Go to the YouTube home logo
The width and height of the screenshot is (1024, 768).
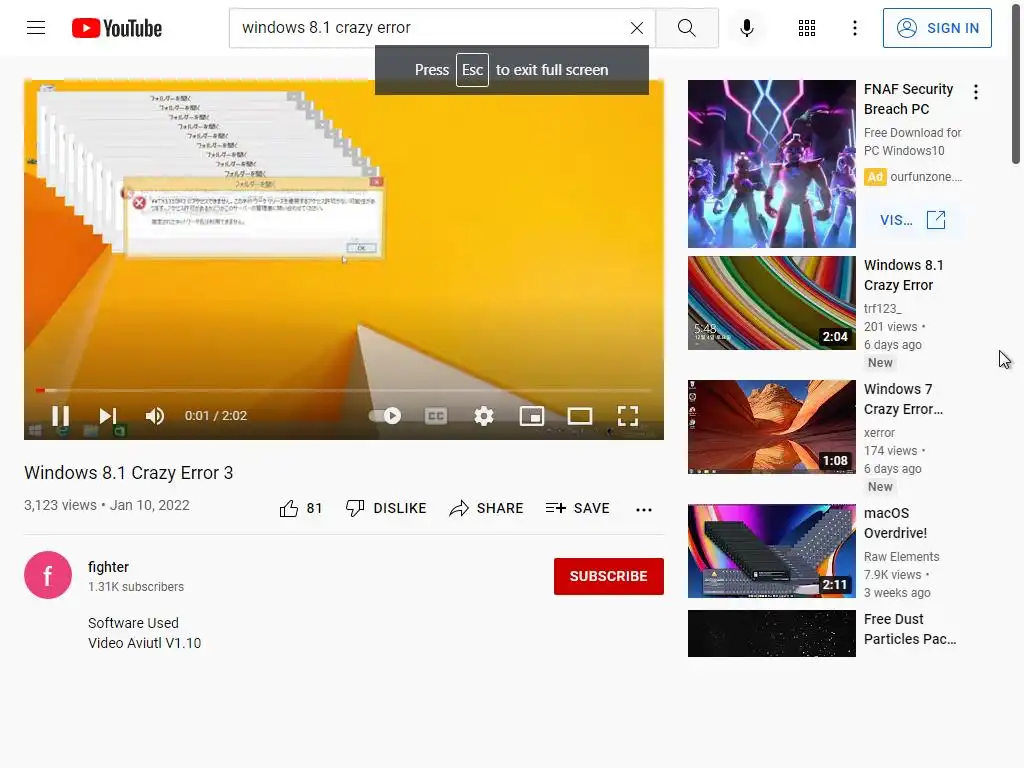(117, 28)
